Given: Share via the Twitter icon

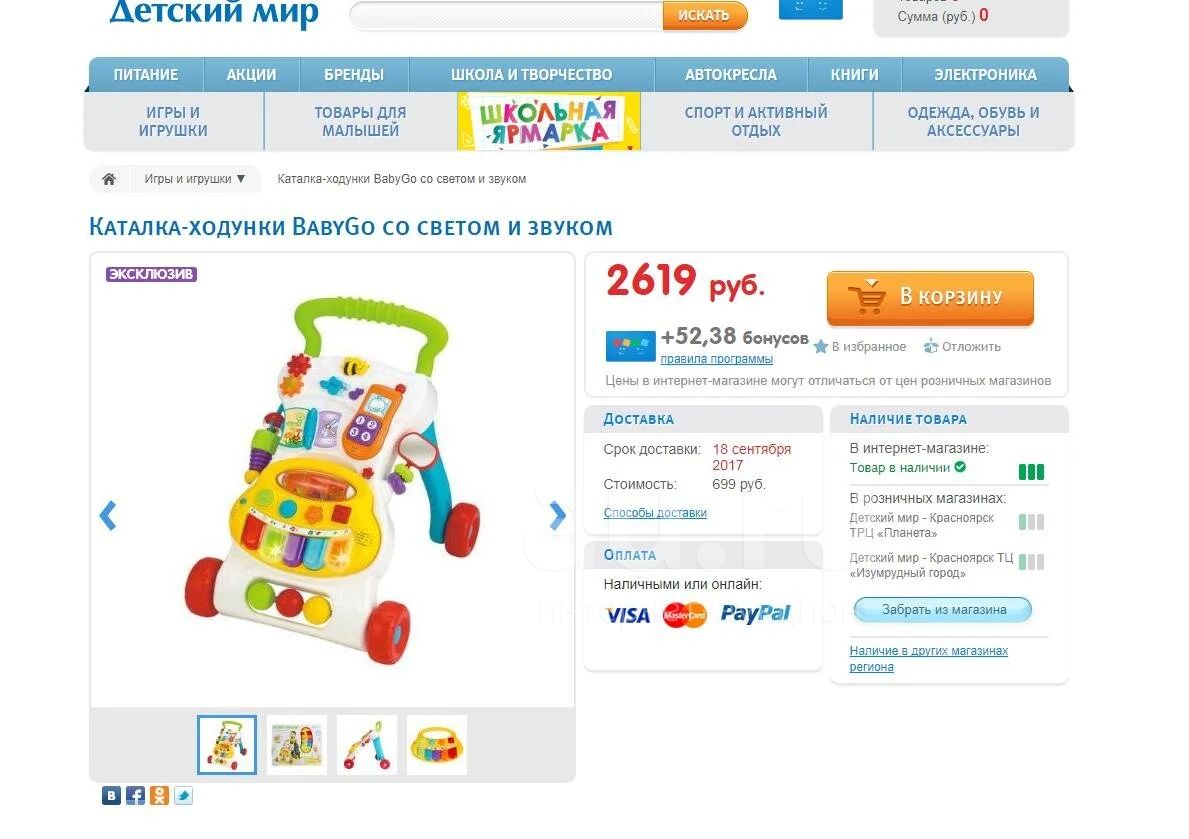Looking at the screenshot, I should coord(184,795).
